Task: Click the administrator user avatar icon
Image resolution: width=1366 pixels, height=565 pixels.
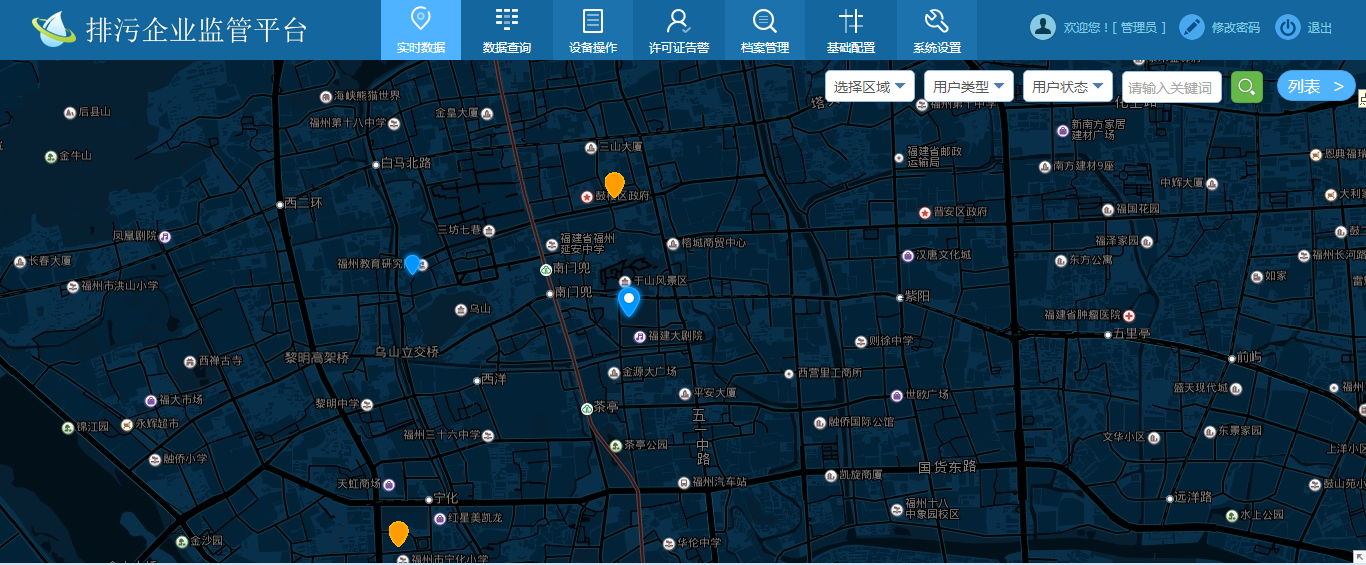Action: coord(1043,27)
